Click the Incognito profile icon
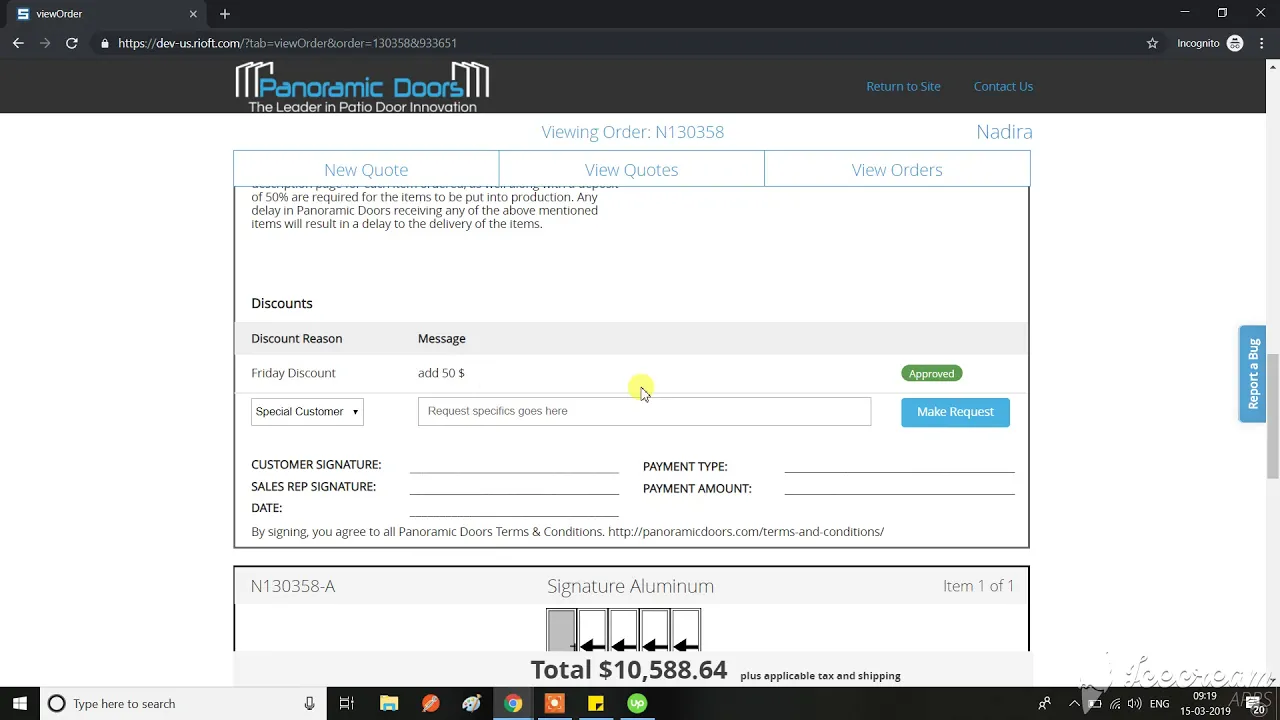 point(1235,43)
